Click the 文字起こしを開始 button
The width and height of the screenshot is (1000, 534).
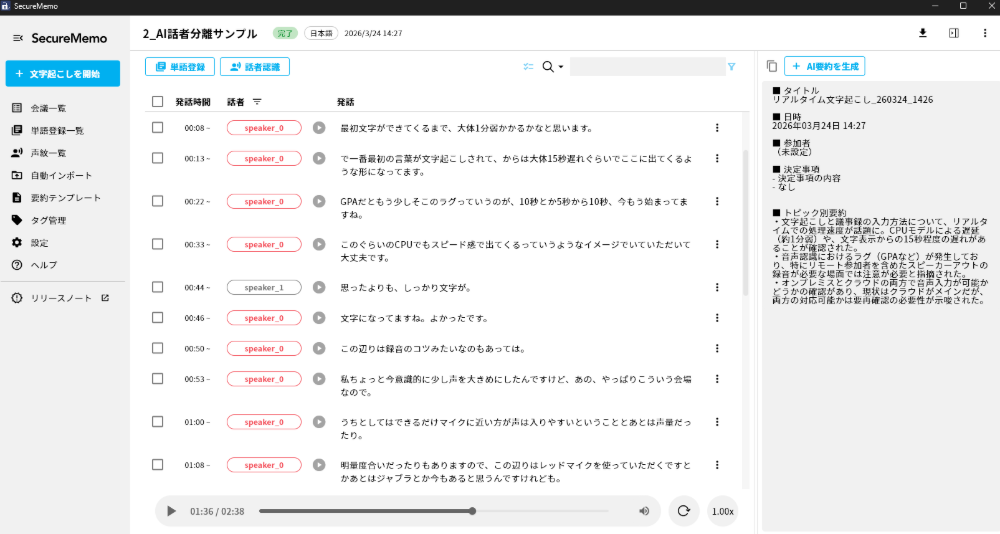pyautogui.click(x=62, y=73)
